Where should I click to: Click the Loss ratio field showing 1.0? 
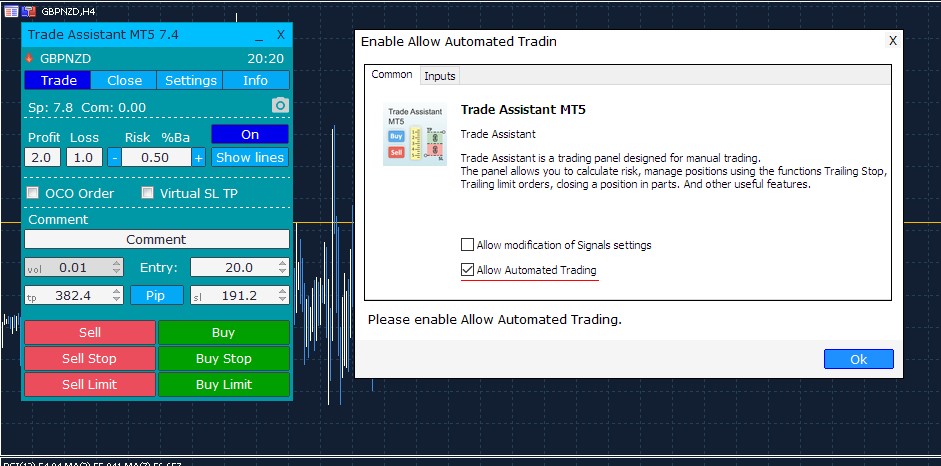coord(84,158)
